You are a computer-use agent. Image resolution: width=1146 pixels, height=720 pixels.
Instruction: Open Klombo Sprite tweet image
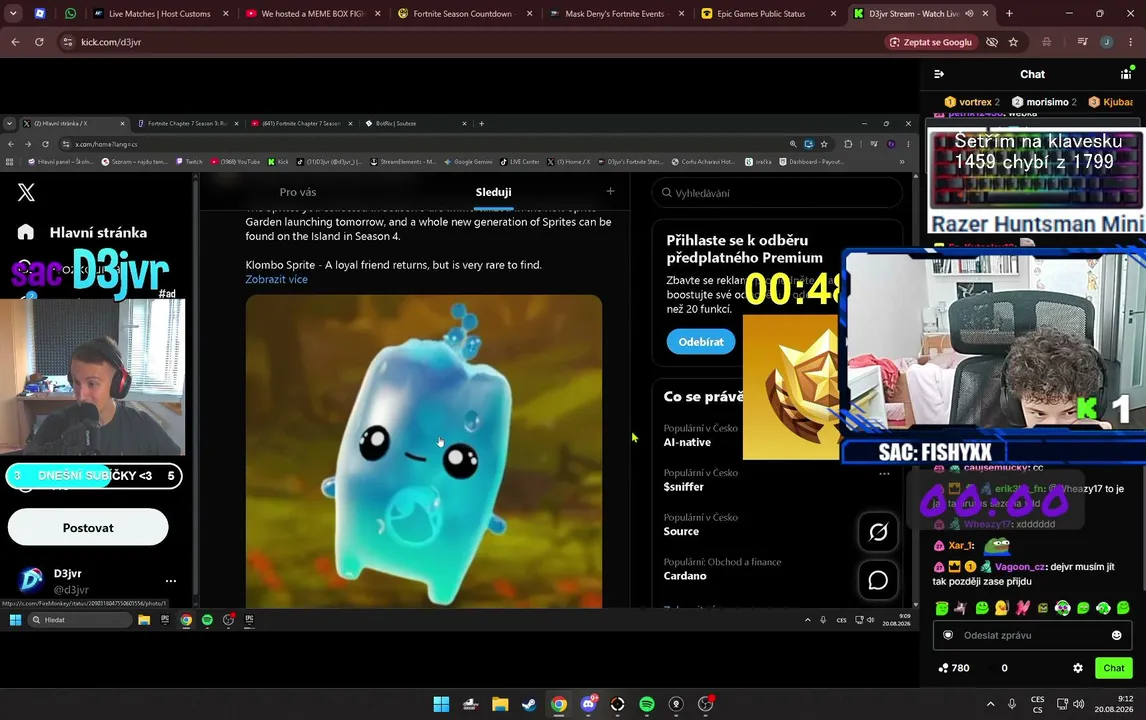424,451
